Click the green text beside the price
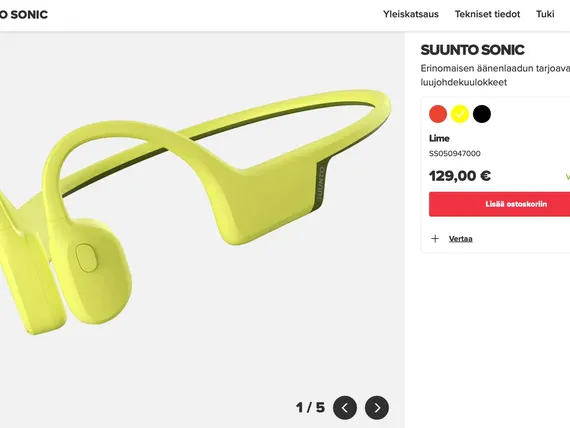Viewport: 570px width, 428px height. 567,177
